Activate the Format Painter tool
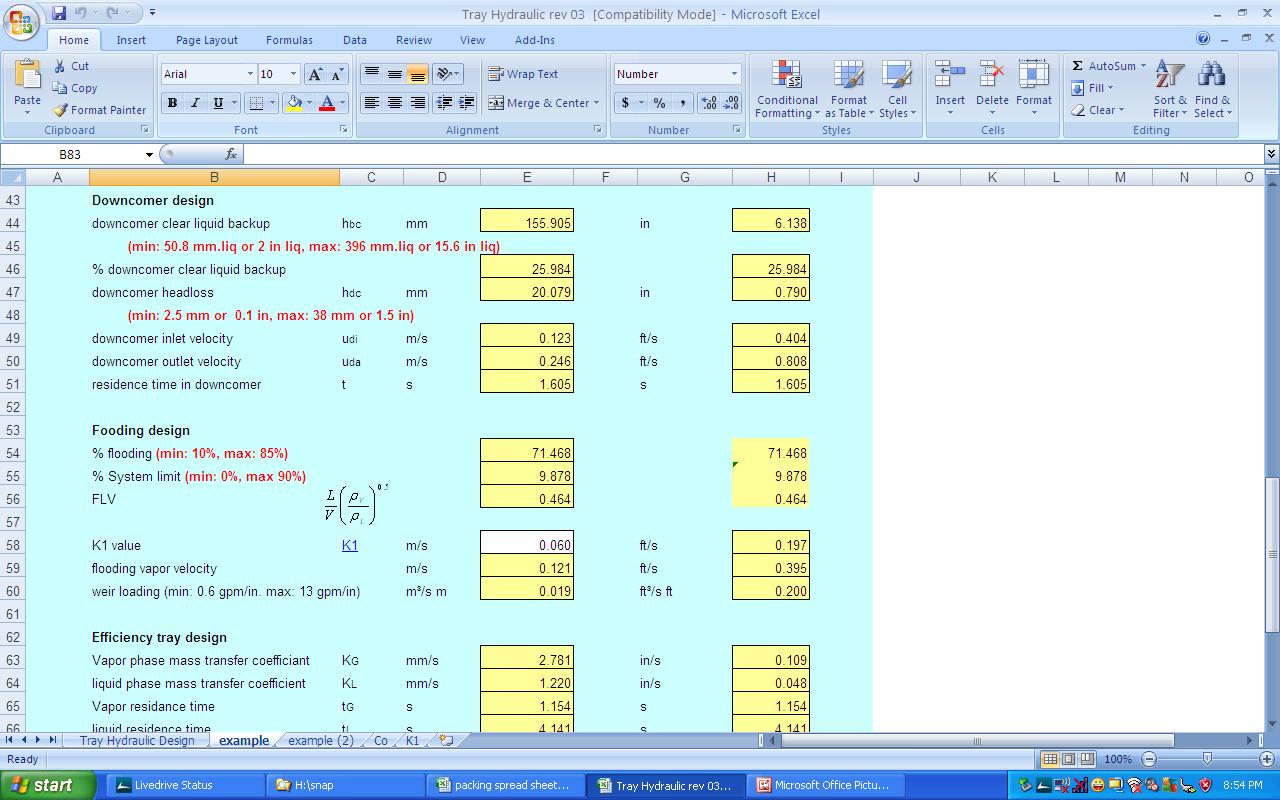The height and width of the screenshot is (800, 1280). pos(100,110)
